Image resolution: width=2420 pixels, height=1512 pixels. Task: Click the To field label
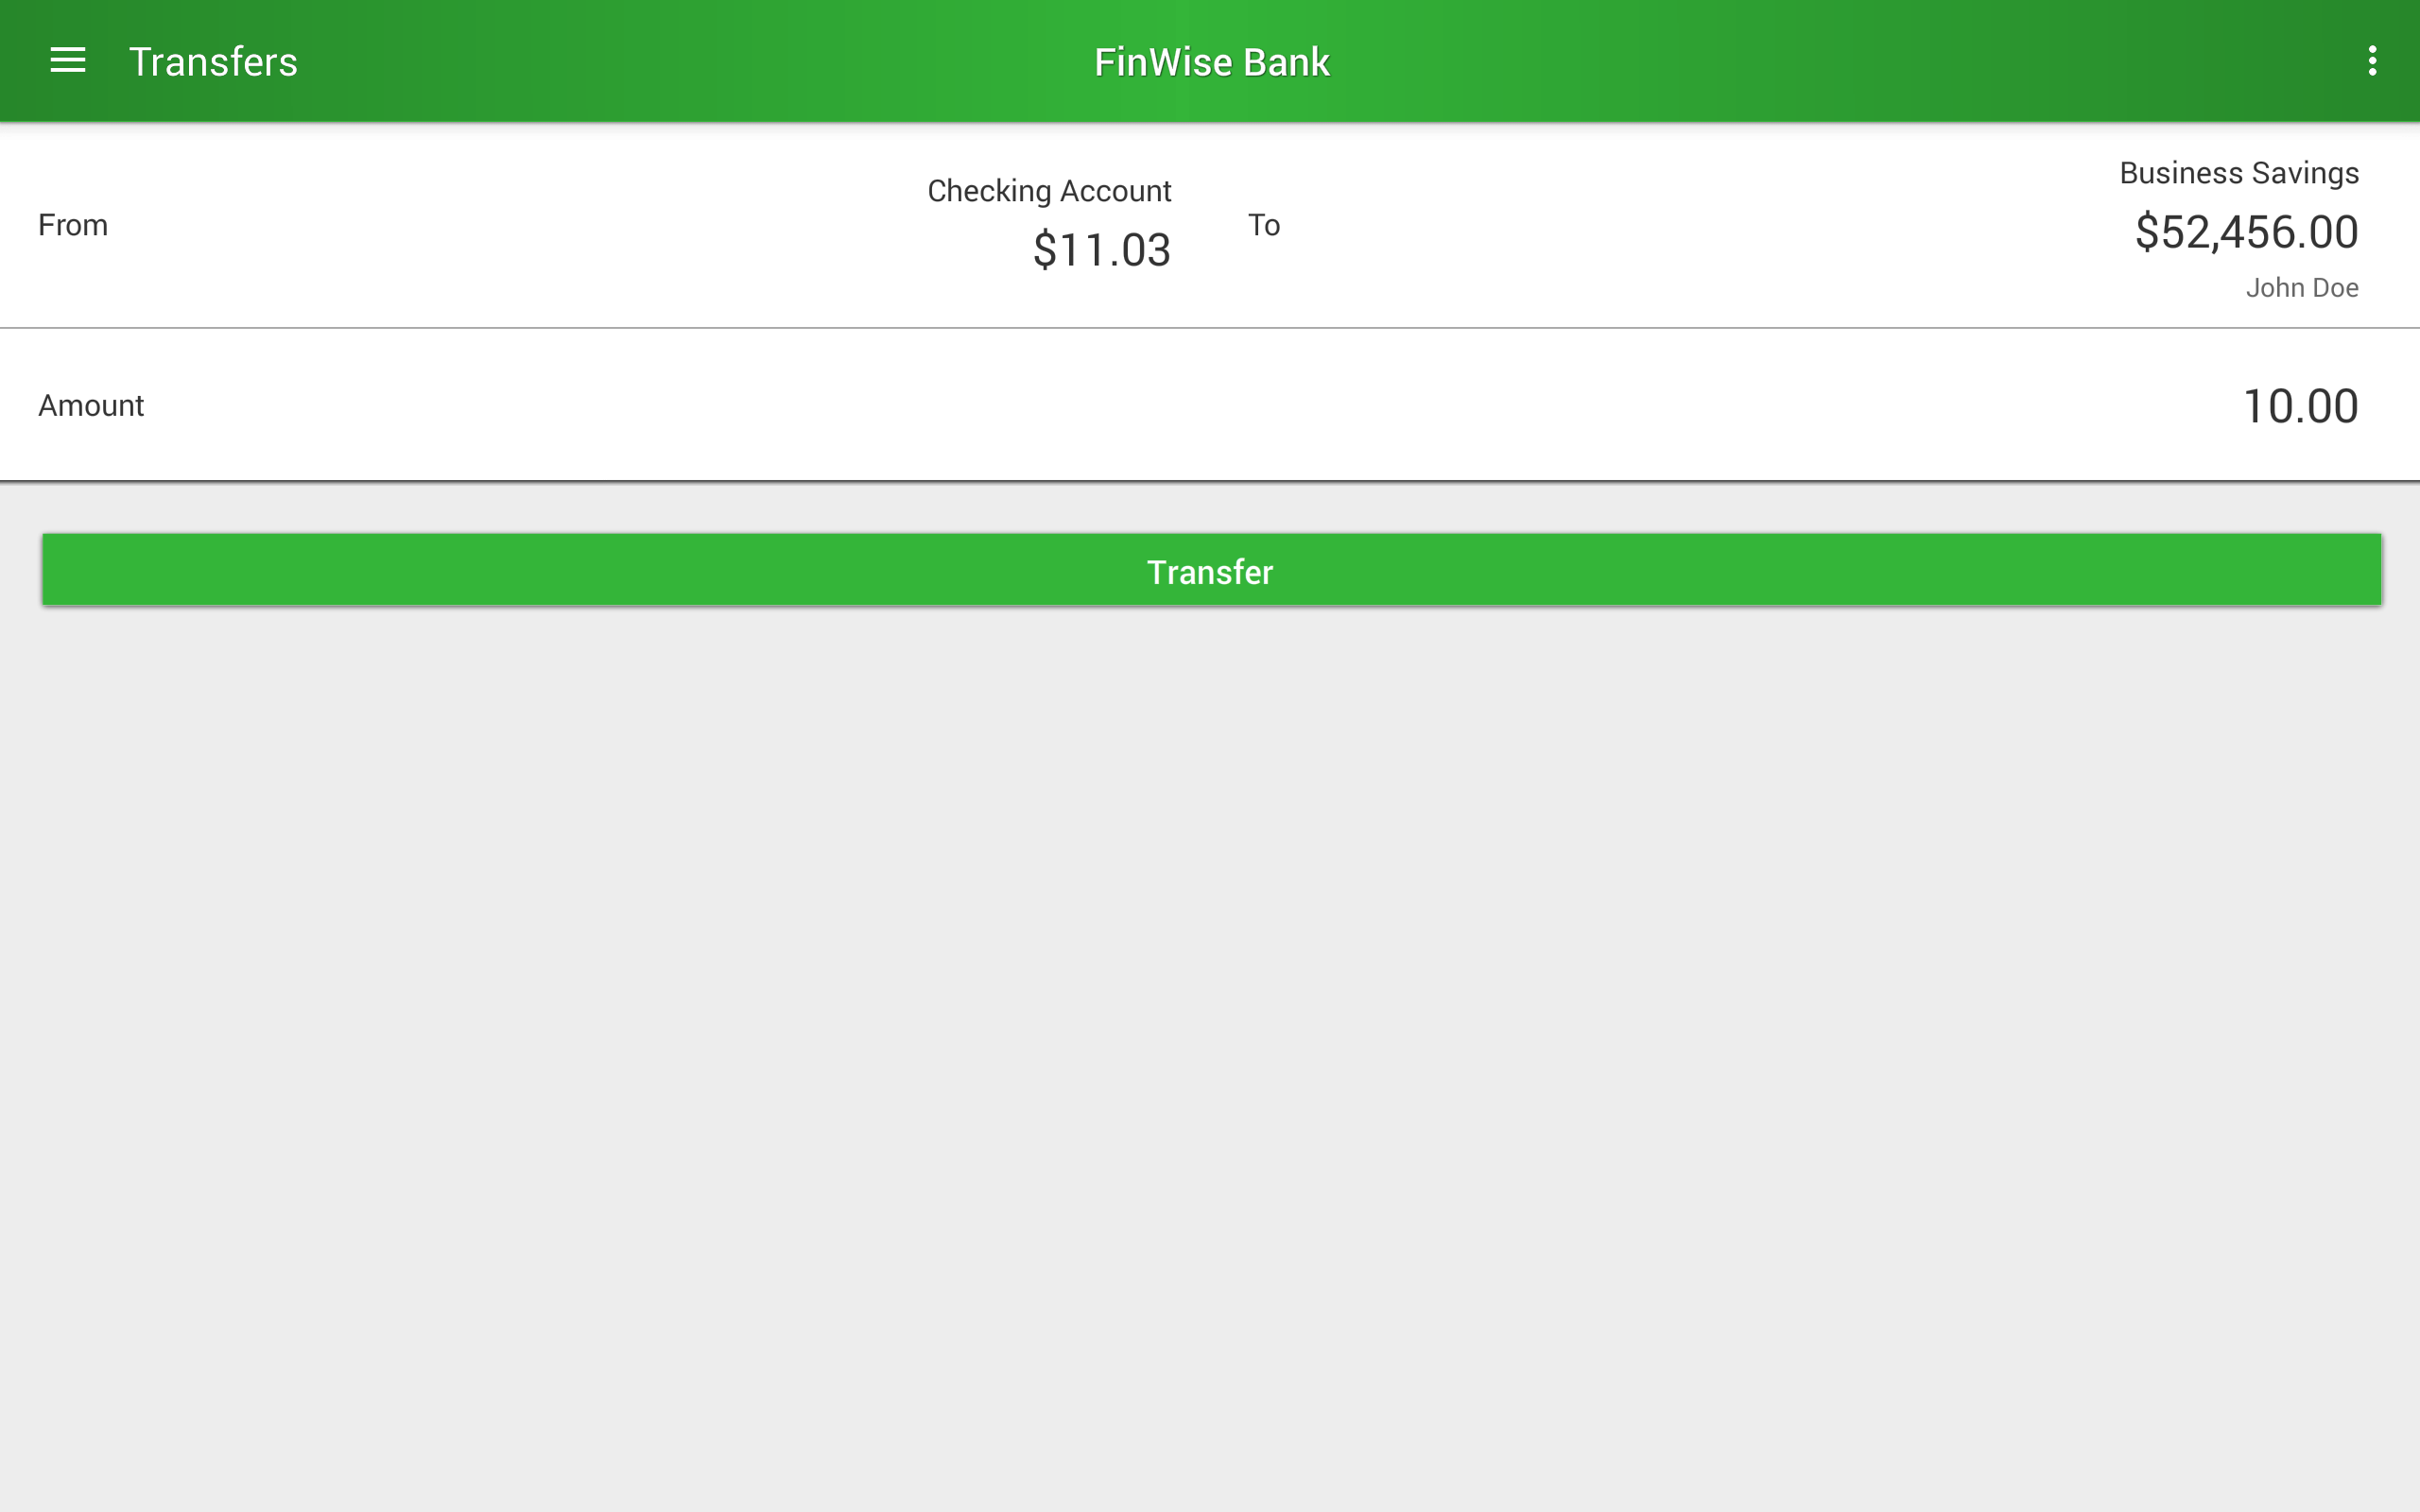(1266, 225)
